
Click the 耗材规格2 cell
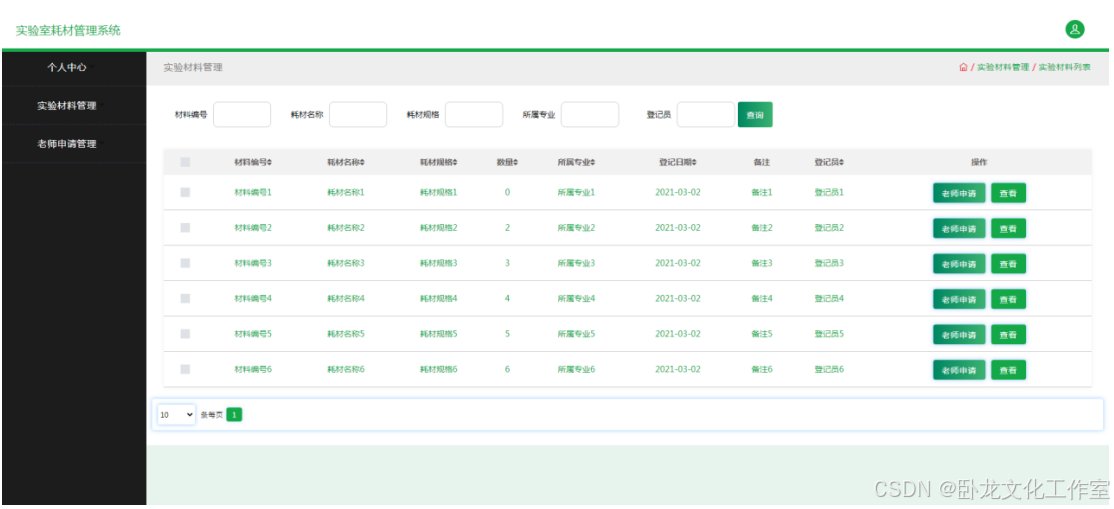click(438, 228)
